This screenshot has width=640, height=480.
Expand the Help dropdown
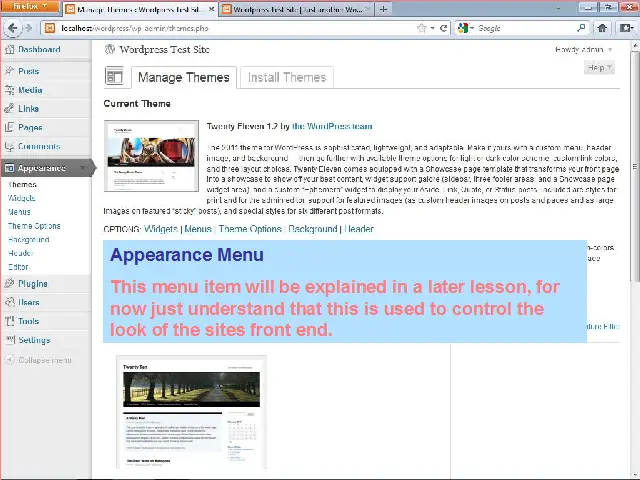599,67
